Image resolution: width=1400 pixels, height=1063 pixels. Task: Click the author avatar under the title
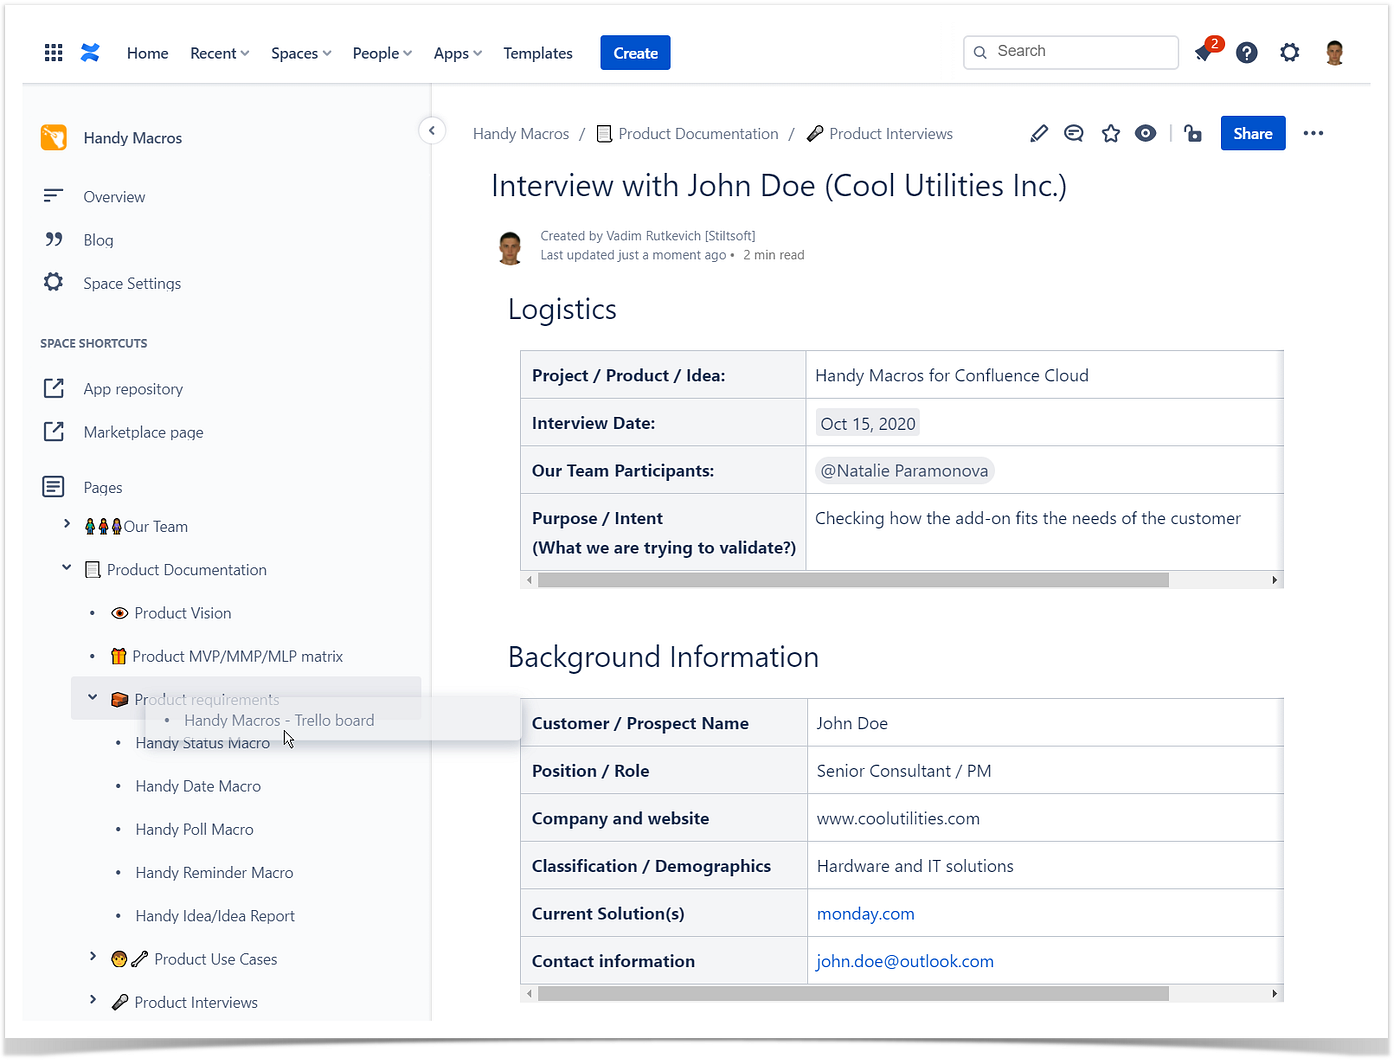tap(511, 247)
